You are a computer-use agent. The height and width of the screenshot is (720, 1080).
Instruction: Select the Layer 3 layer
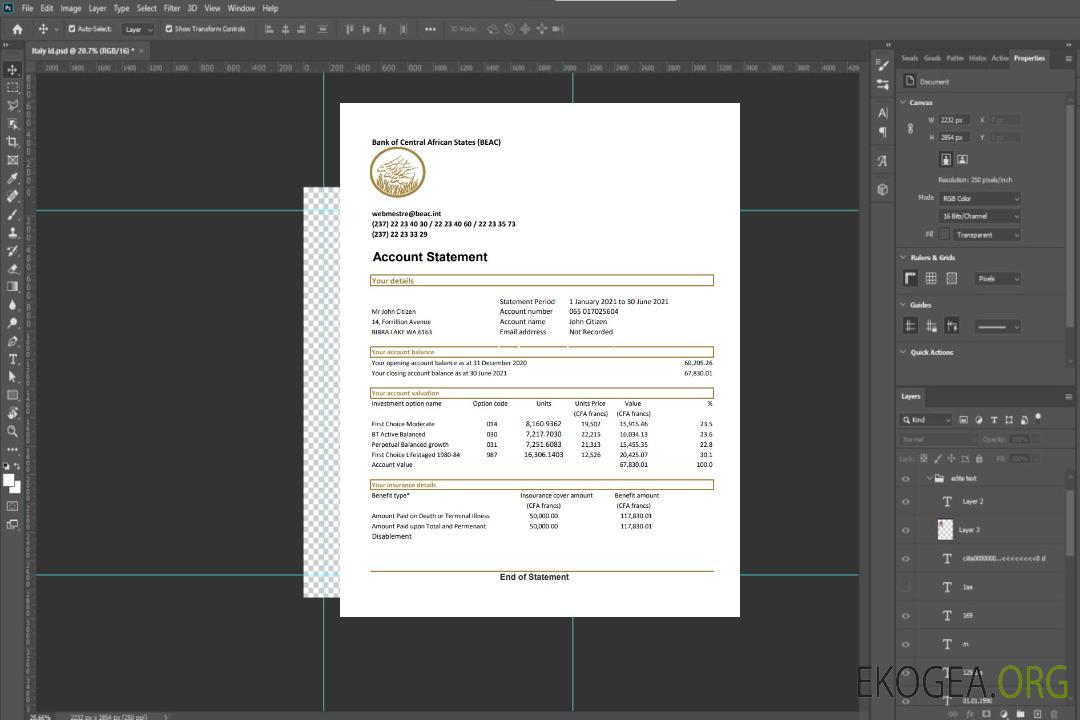pyautogui.click(x=970, y=530)
